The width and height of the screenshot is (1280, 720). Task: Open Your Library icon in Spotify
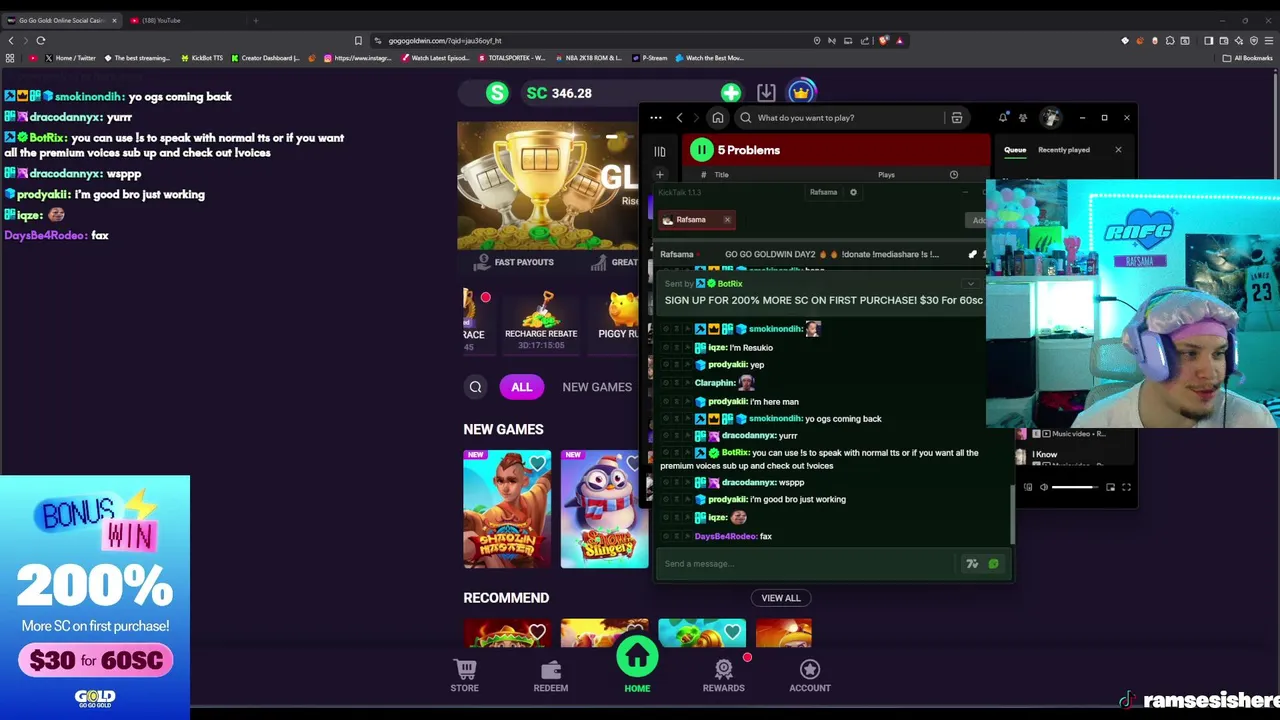point(660,152)
